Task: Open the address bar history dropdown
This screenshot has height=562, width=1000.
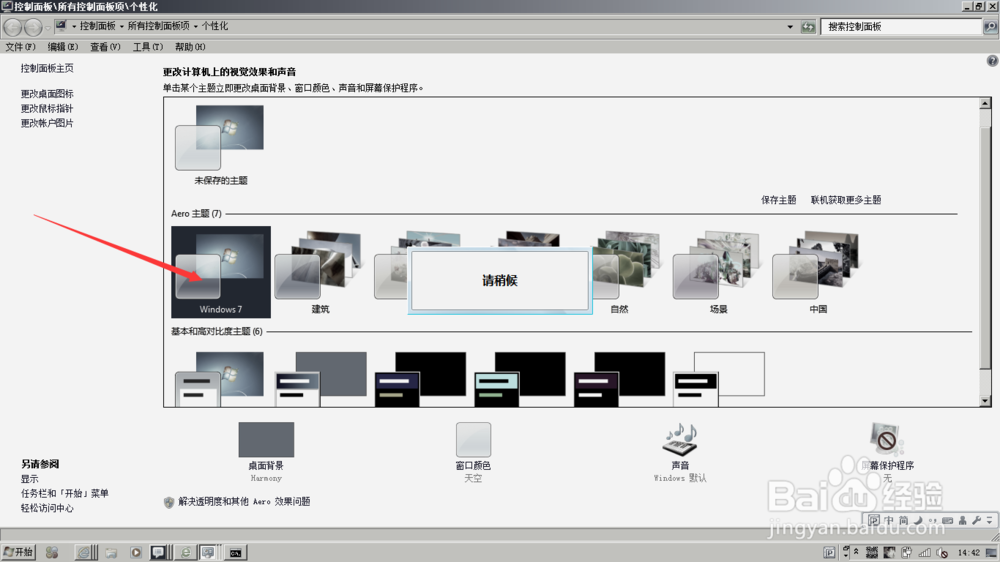Action: pos(790,27)
